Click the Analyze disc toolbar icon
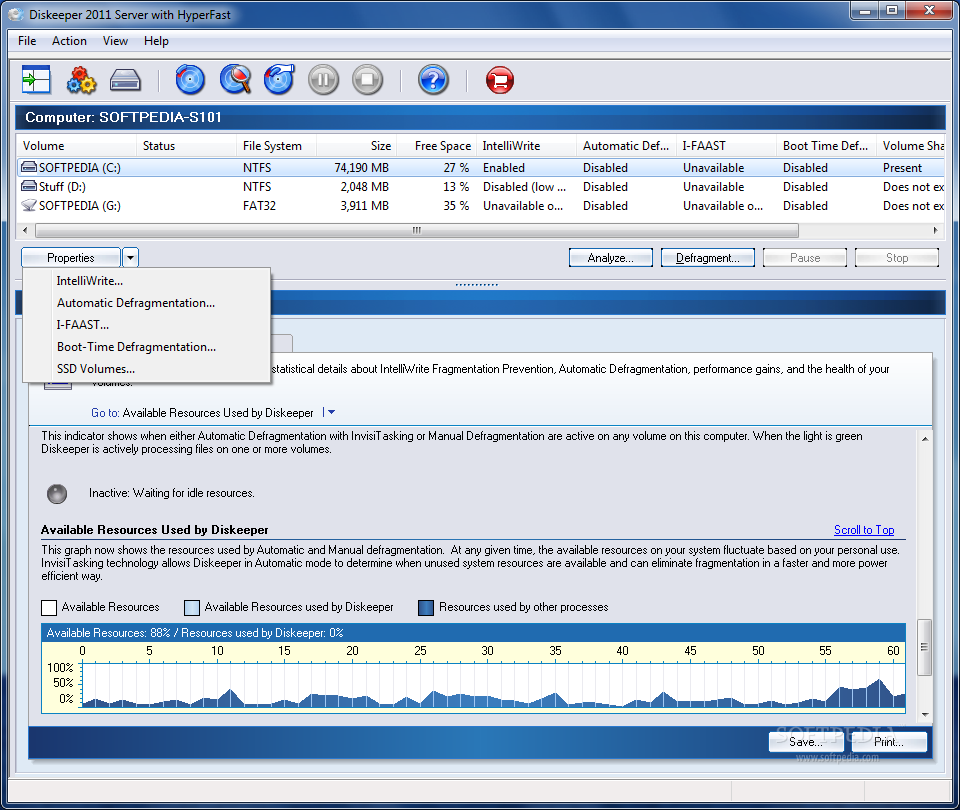Viewport: 960px width, 810px height. pos(190,80)
